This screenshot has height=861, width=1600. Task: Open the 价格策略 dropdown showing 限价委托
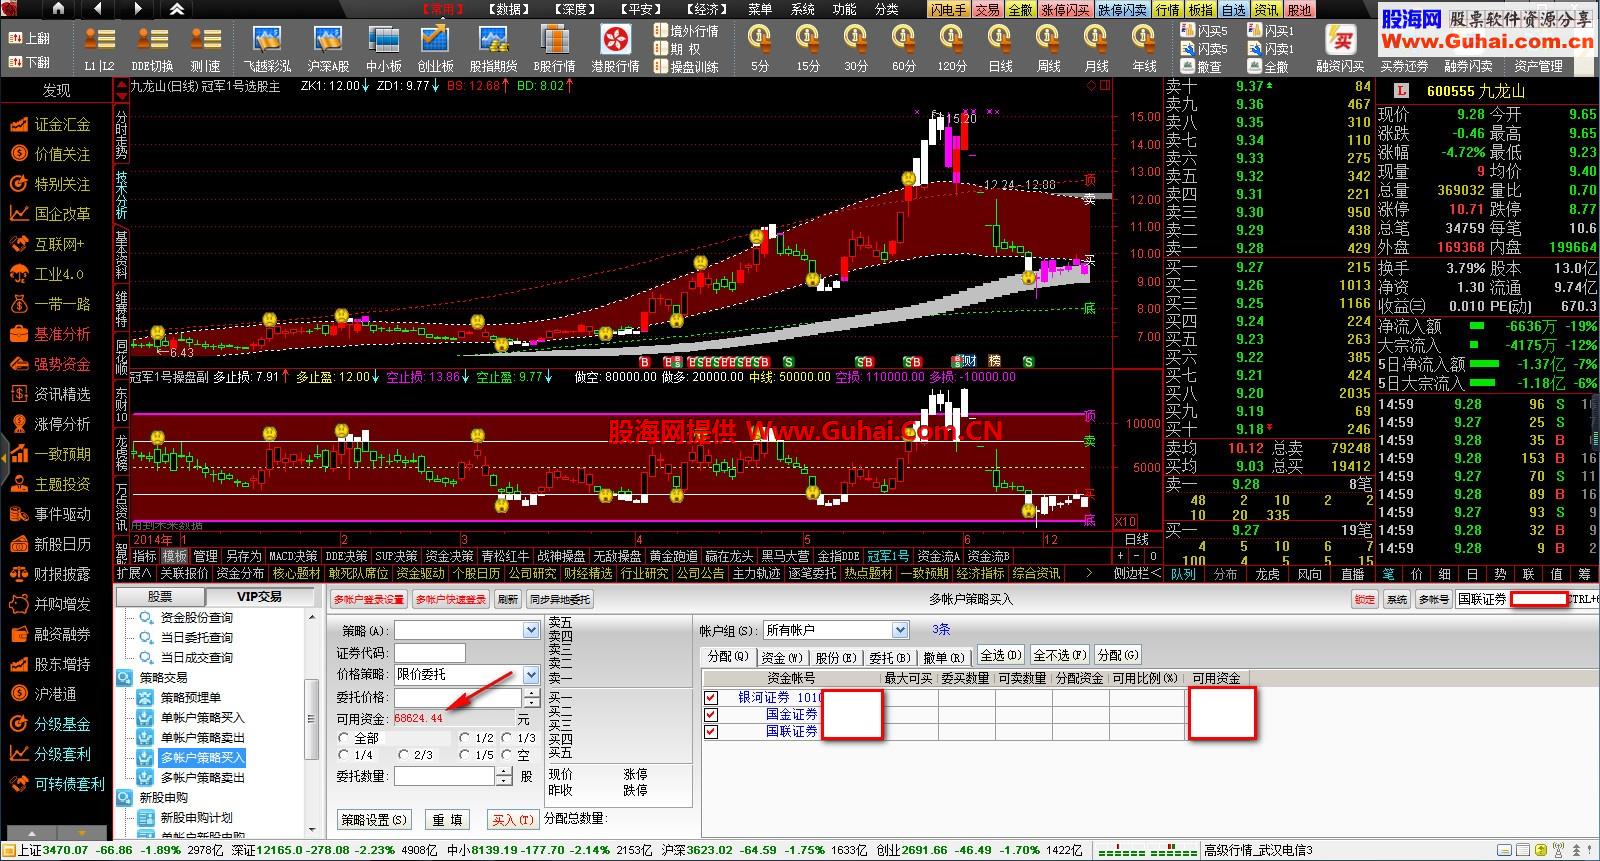point(531,674)
